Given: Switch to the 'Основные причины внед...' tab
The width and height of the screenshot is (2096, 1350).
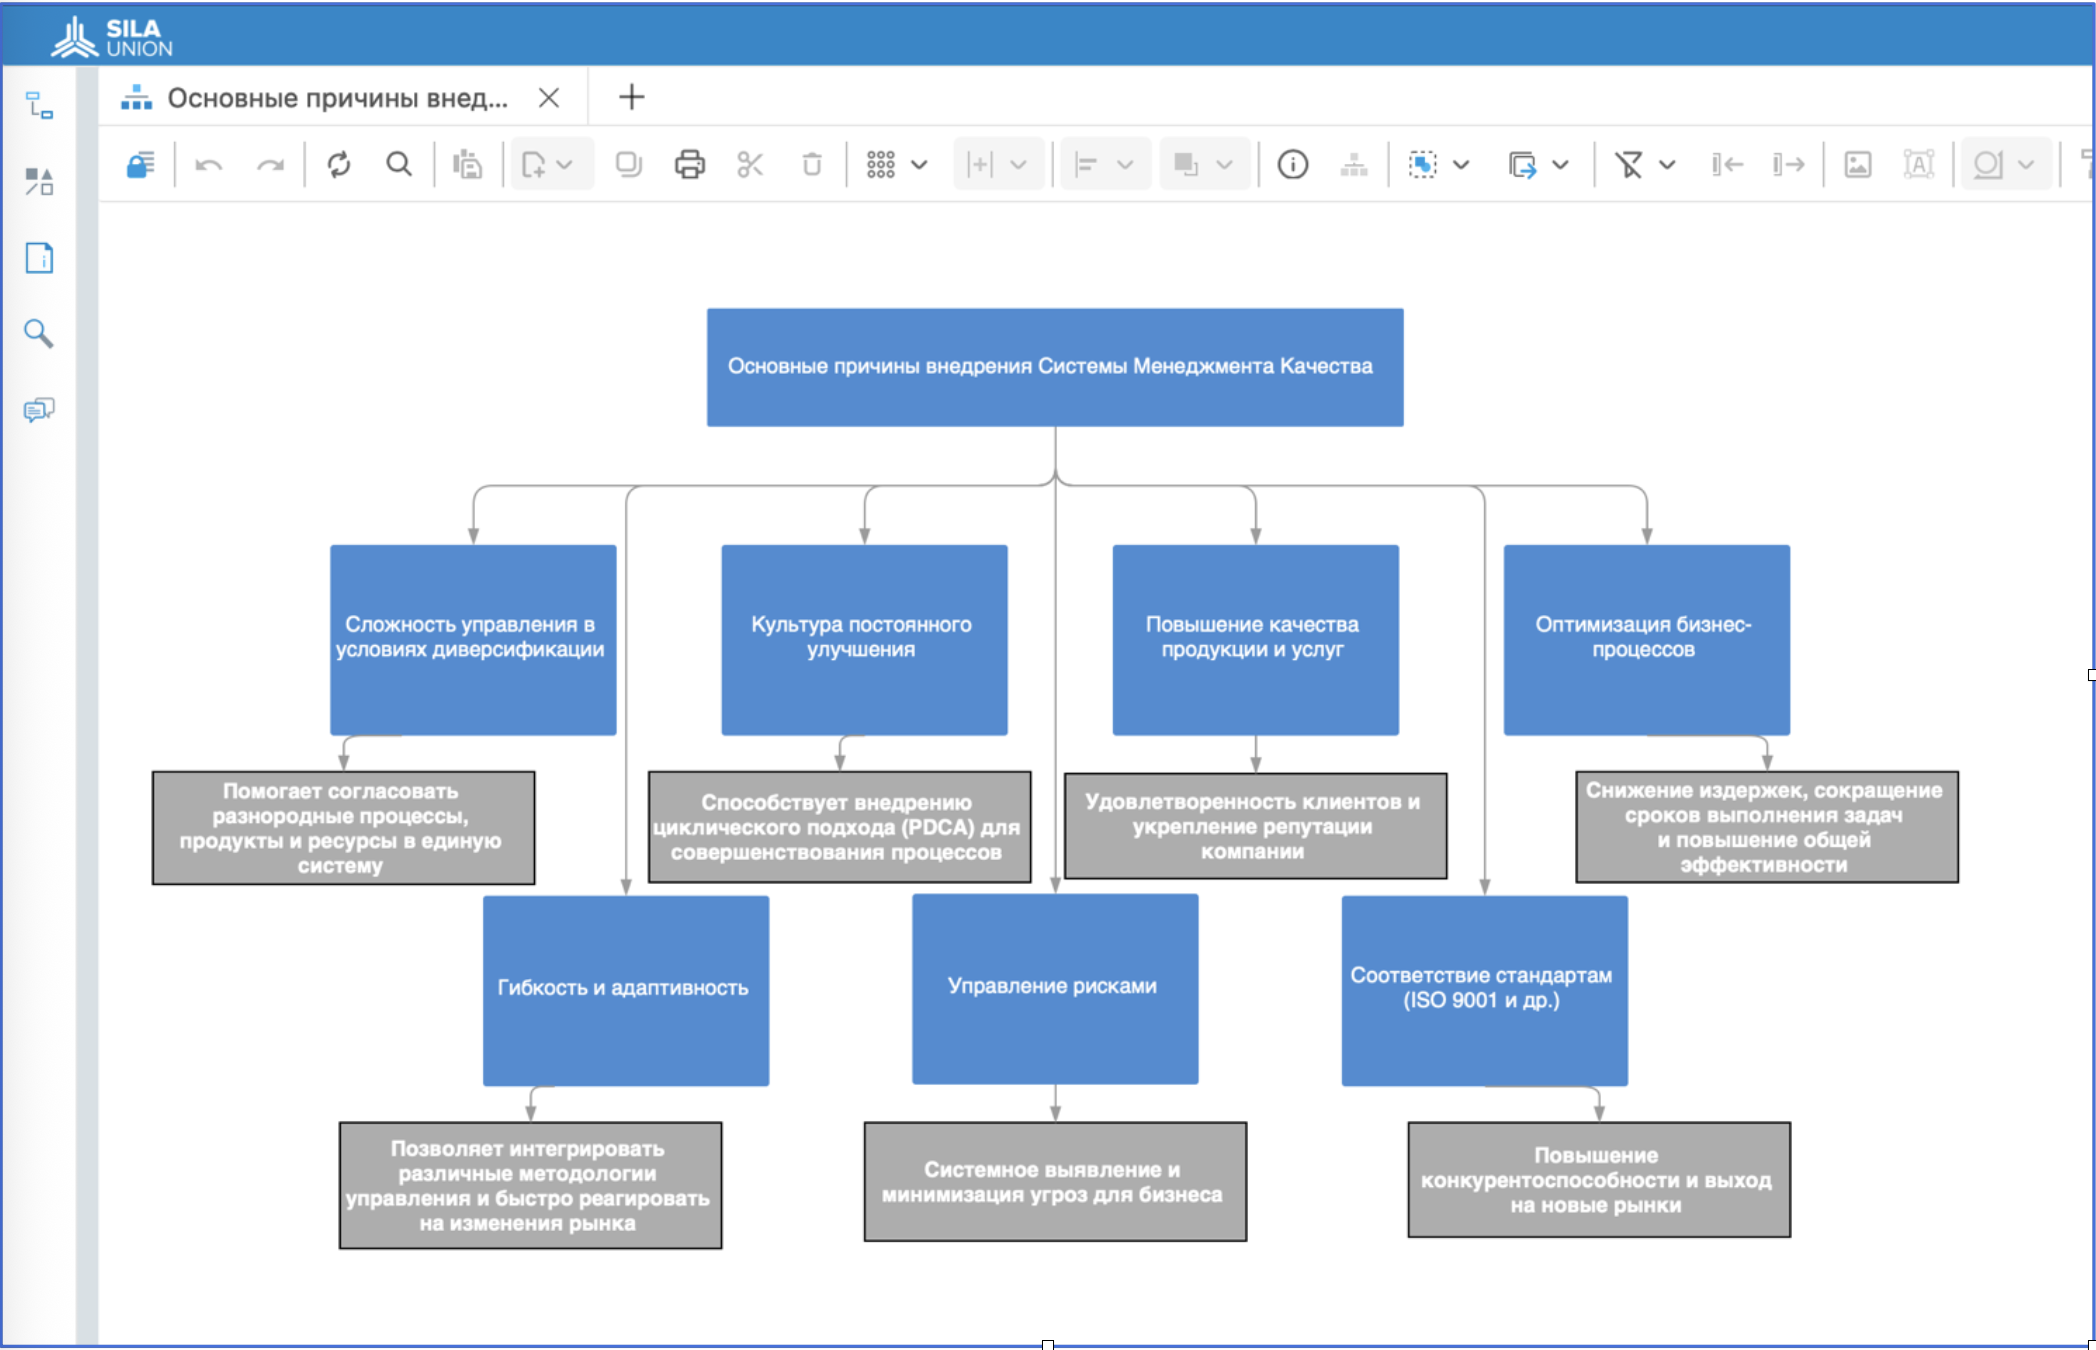Looking at the screenshot, I should (337, 98).
